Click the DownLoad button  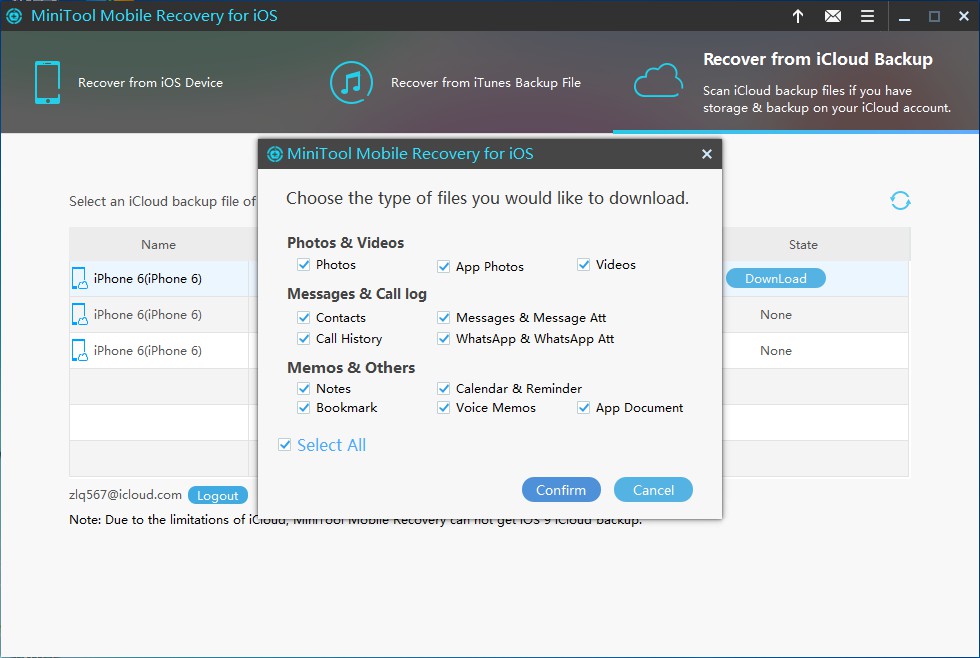coord(776,279)
